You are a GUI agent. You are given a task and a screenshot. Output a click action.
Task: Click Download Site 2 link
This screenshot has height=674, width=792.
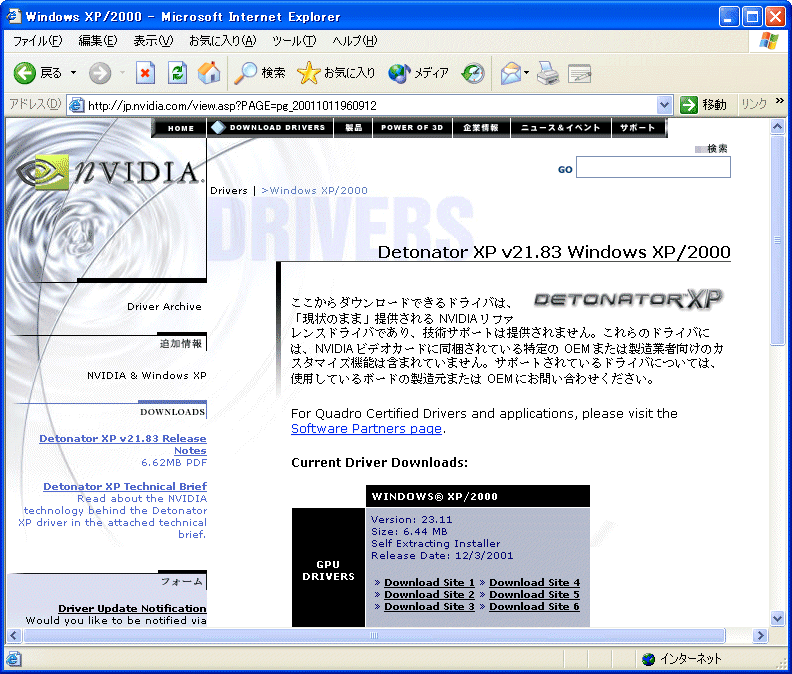click(x=429, y=594)
